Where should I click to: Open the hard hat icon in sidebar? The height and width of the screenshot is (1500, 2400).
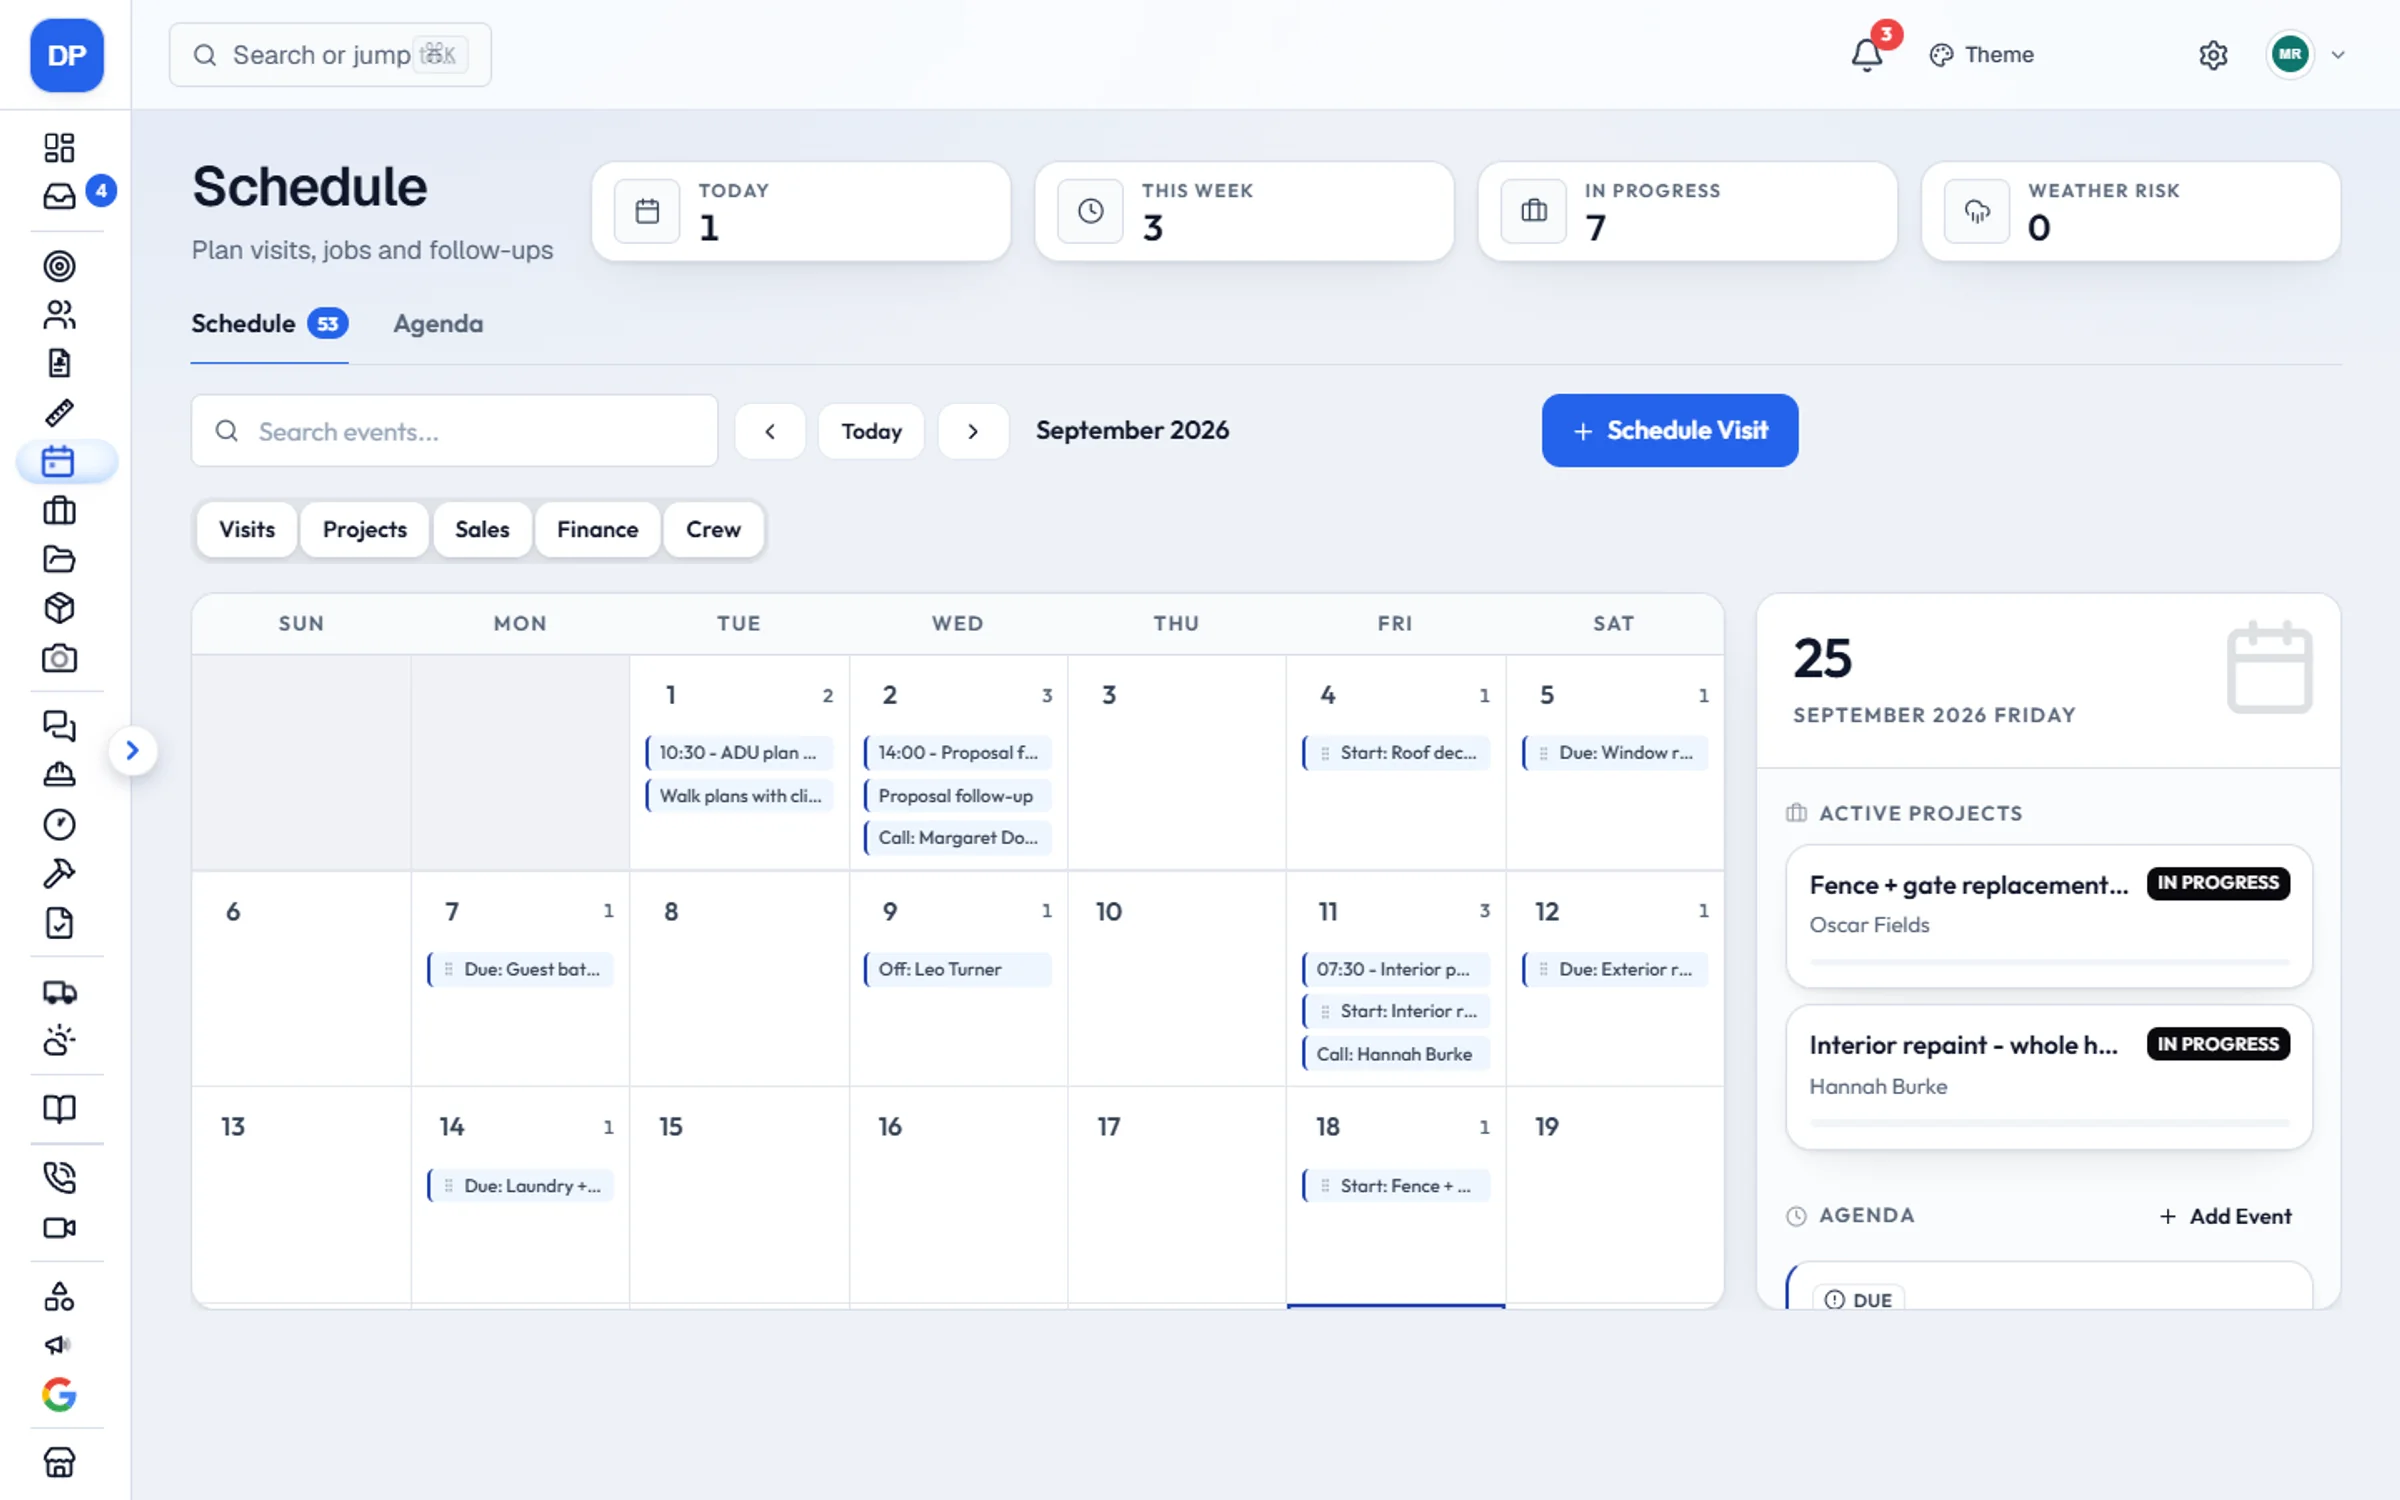coord(60,775)
